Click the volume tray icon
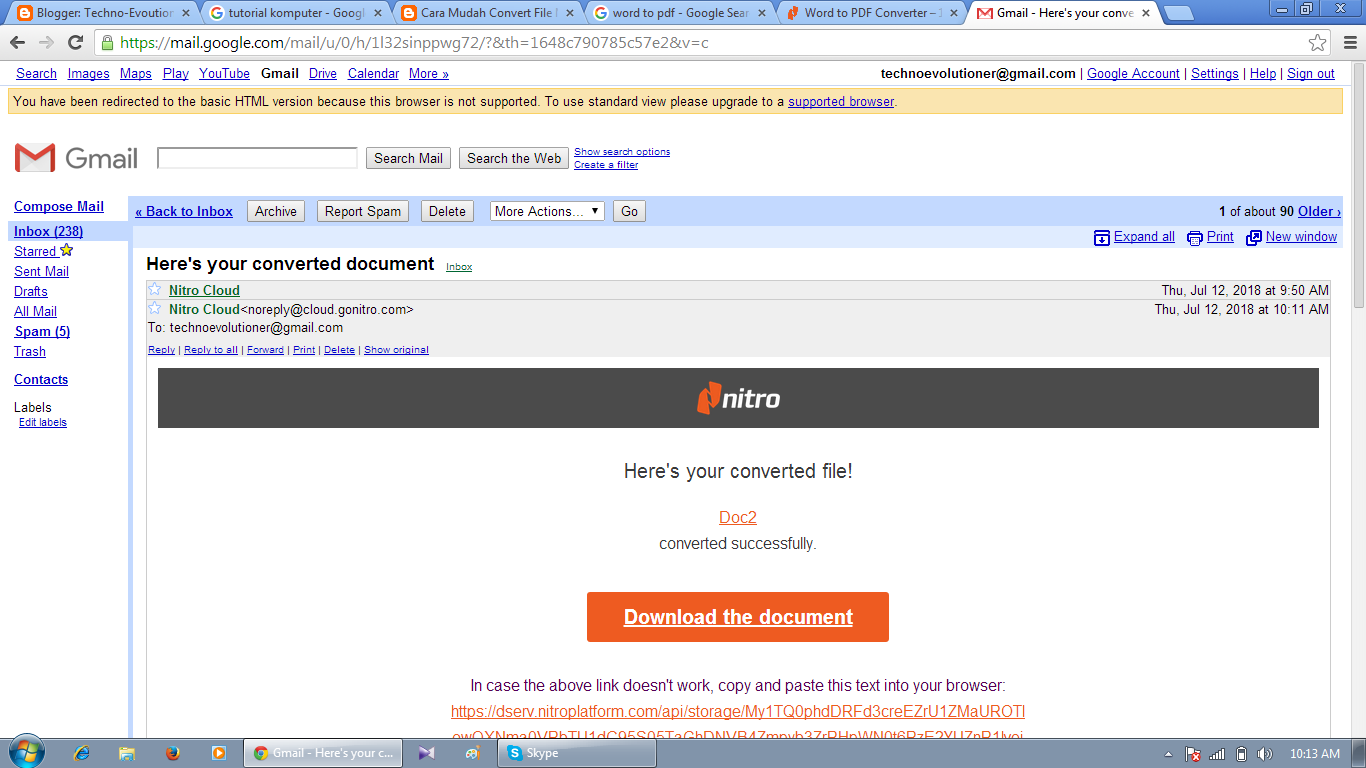Viewport: 1366px width, 768px height. pyautogui.click(x=1265, y=754)
